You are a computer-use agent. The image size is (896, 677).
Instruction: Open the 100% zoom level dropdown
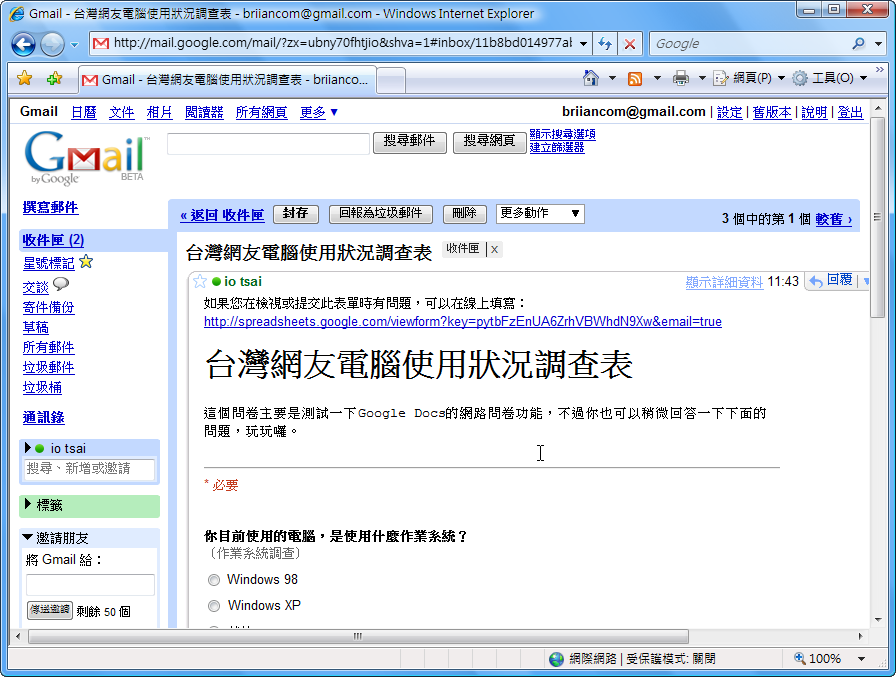point(861,659)
